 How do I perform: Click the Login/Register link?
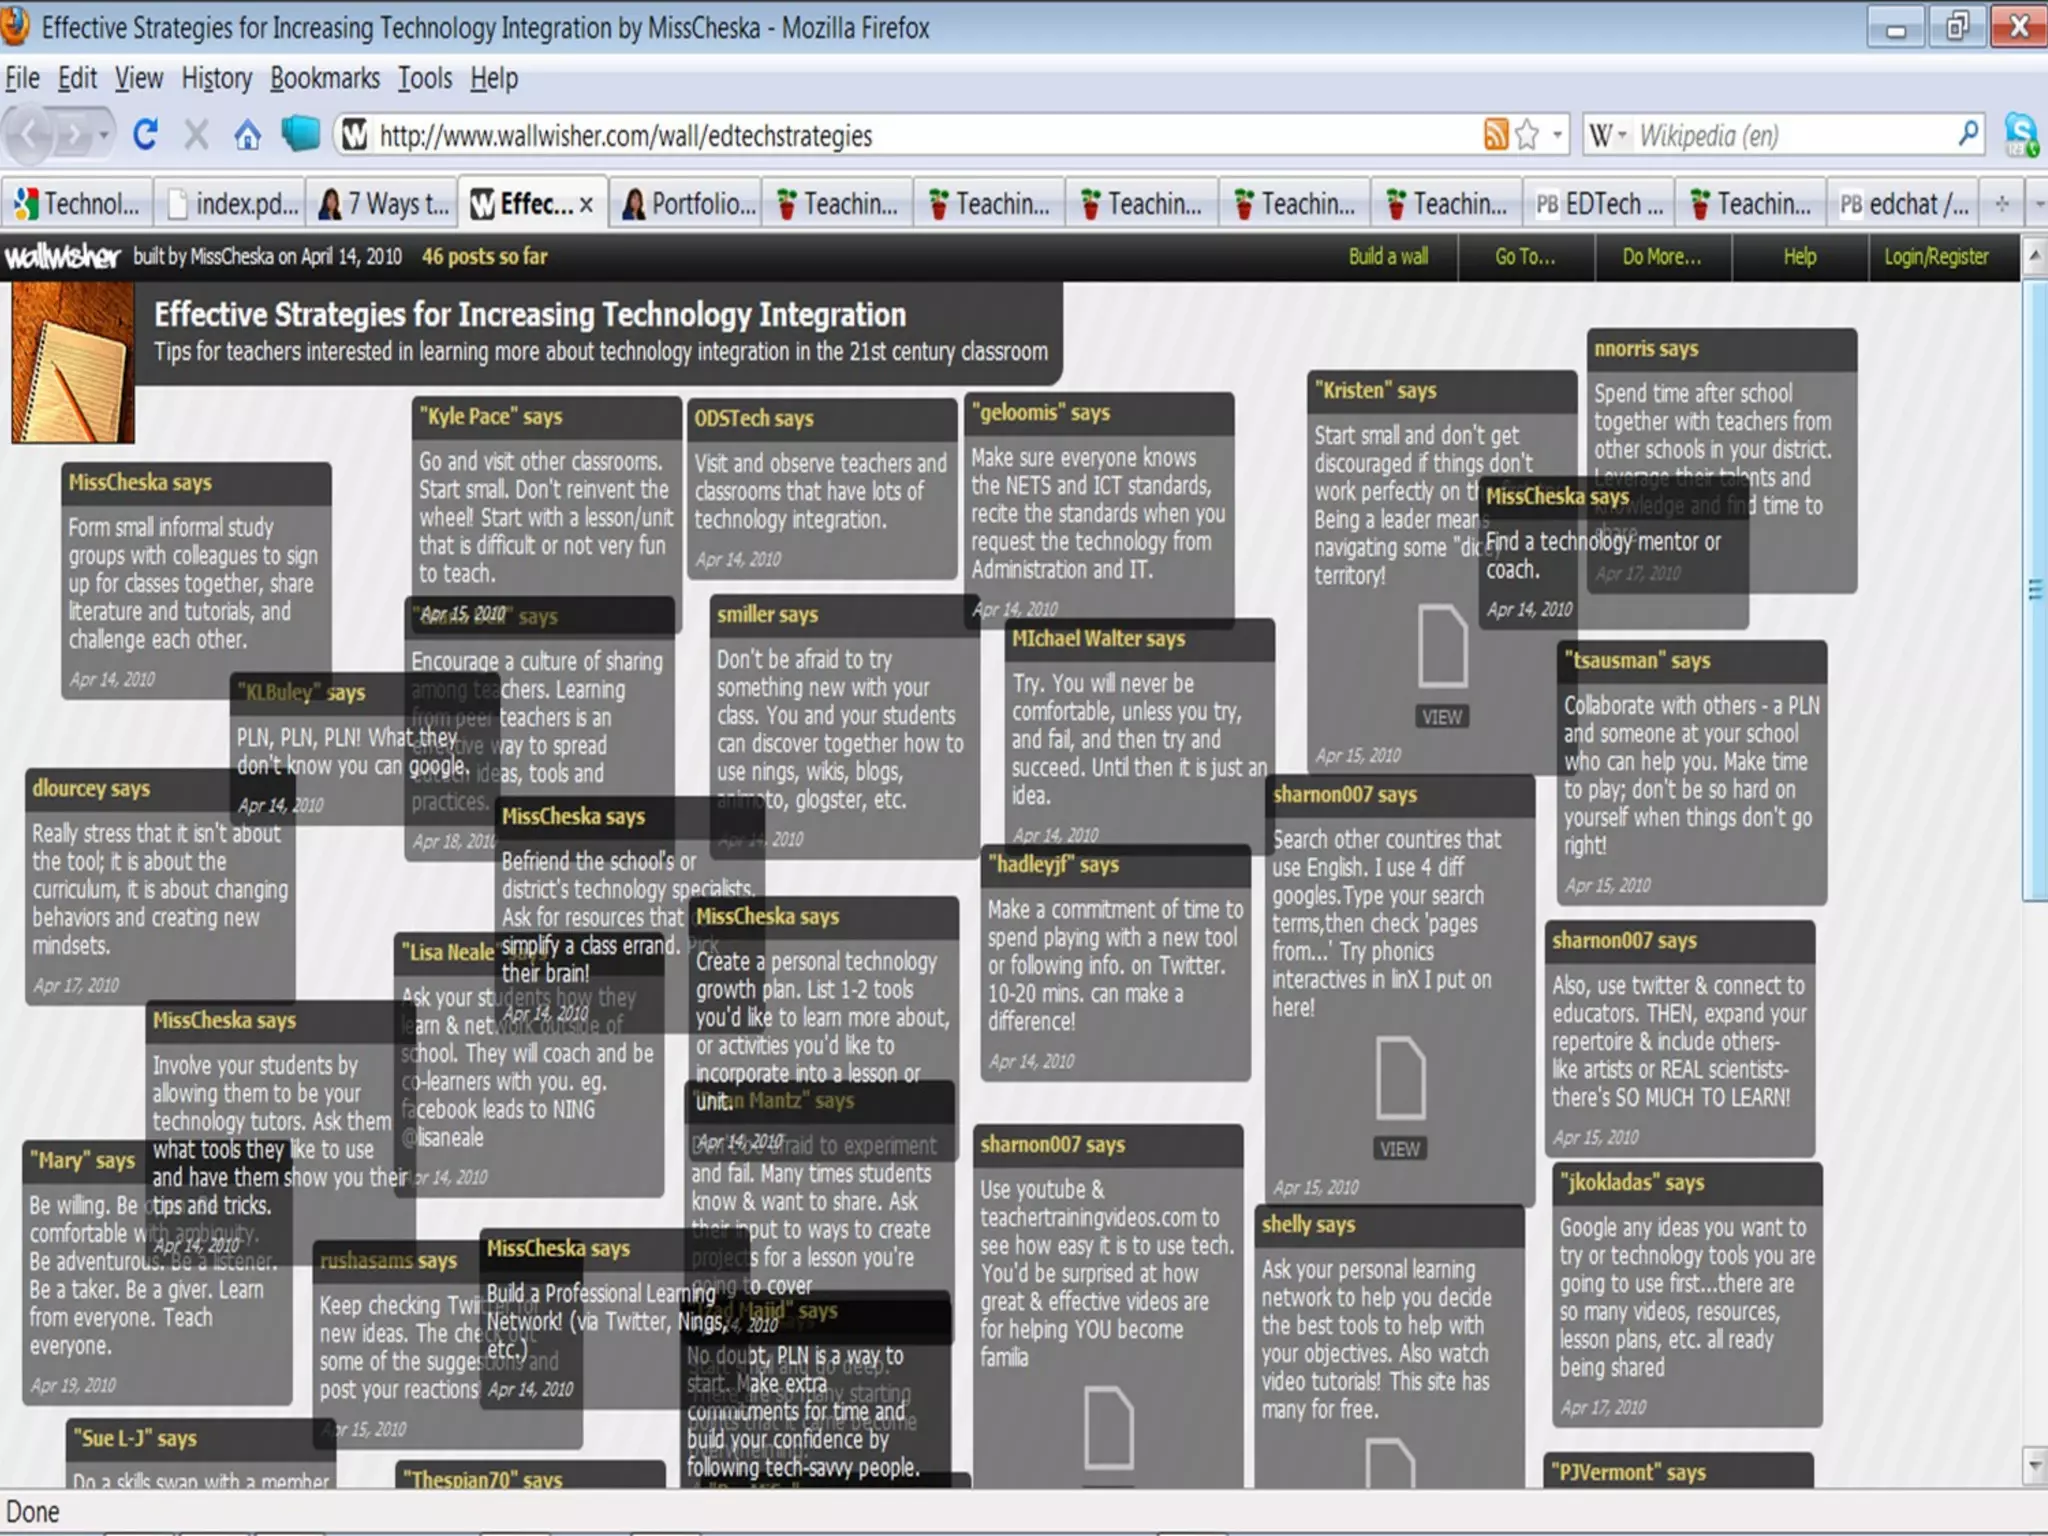point(1936,257)
